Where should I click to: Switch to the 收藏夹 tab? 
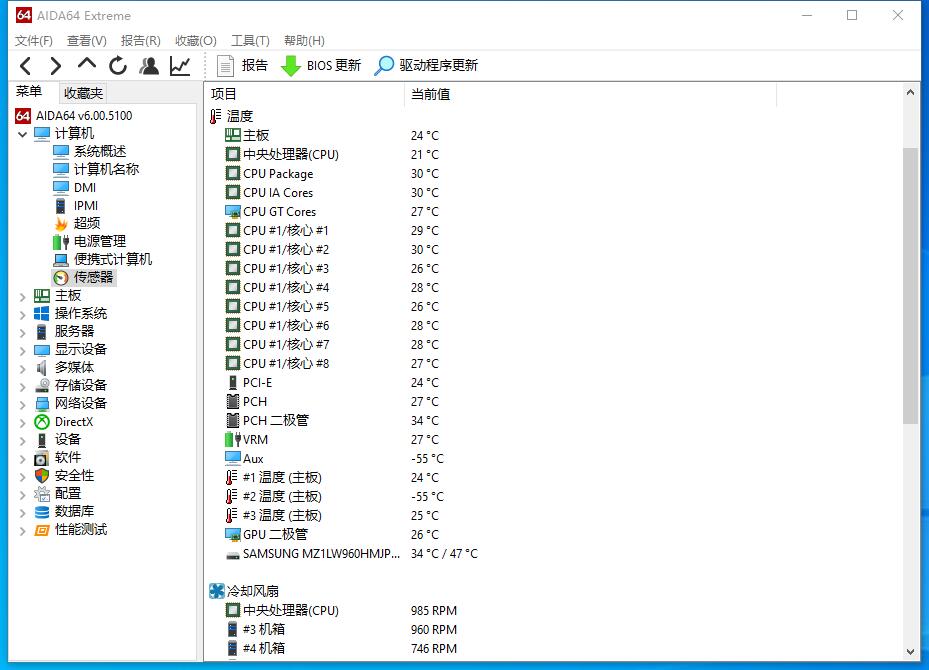tap(83, 93)
